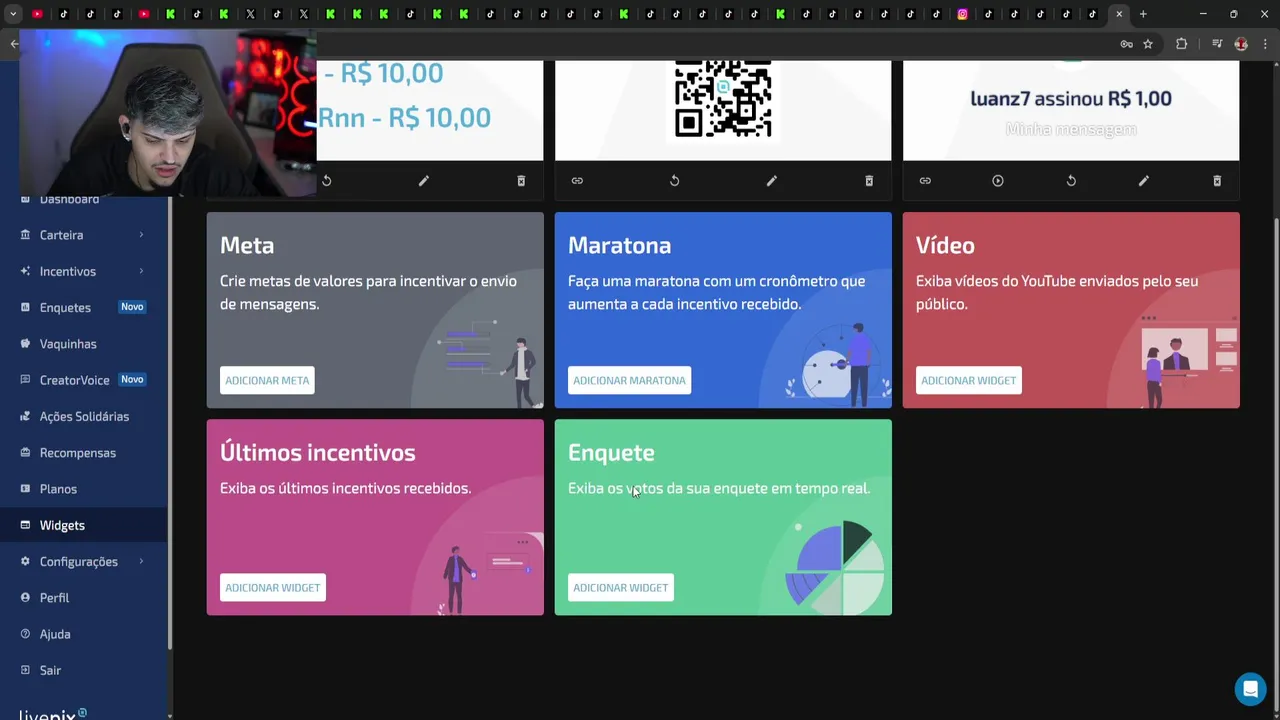Add a widget from the Últimos incentivos card

pyautogui.click(x=272, y=587)
